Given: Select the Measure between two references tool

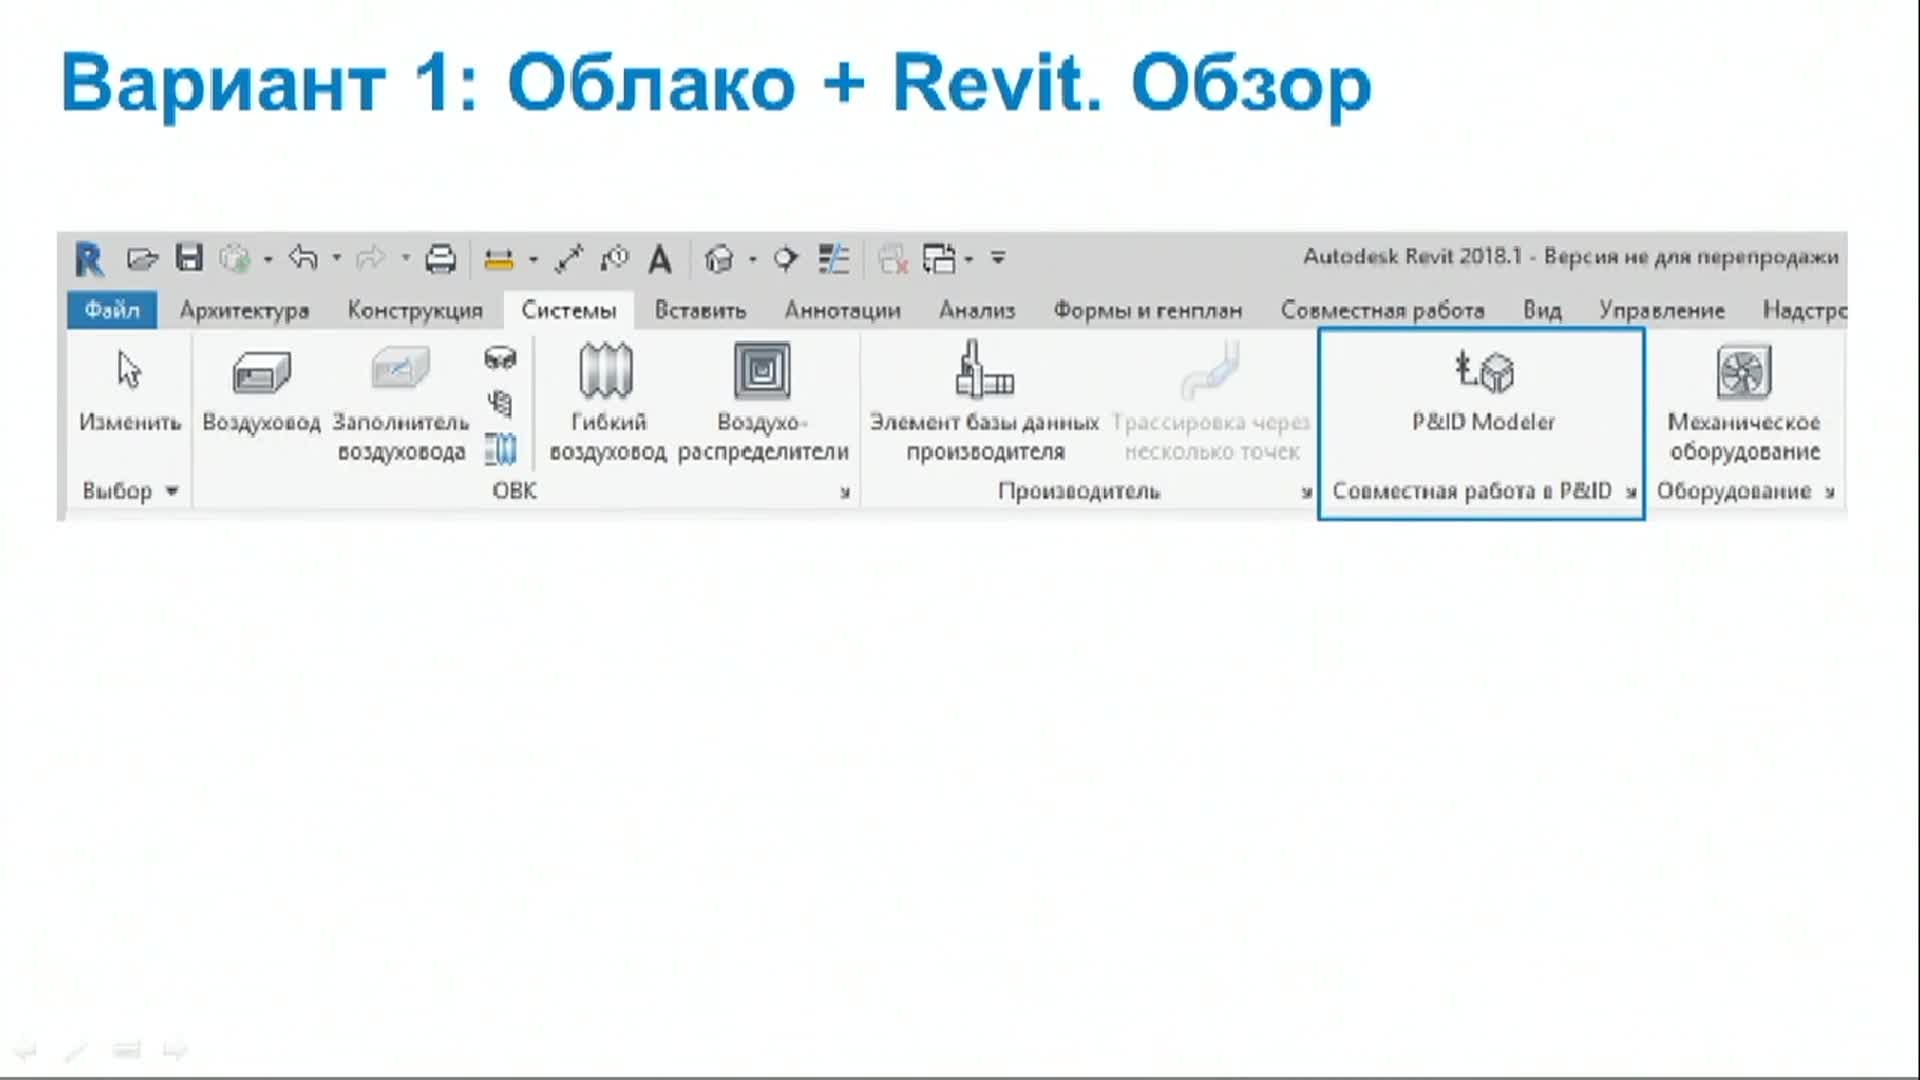Looking at the screenshot, I should click(498, 260).
